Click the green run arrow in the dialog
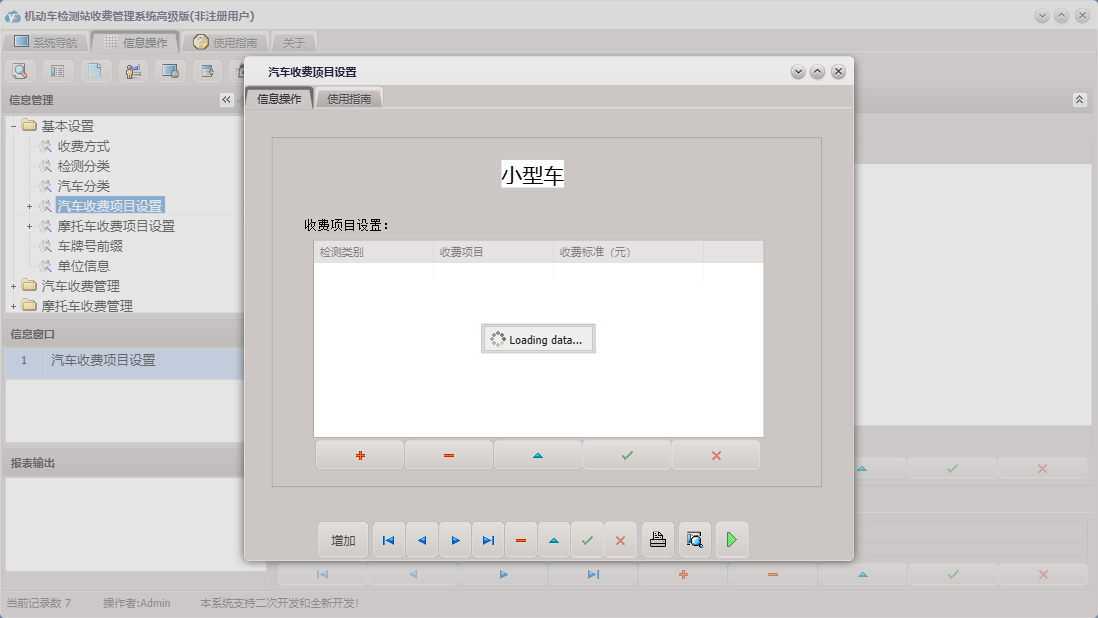Viewport: 1098px width, 618px height. (731, 539)
